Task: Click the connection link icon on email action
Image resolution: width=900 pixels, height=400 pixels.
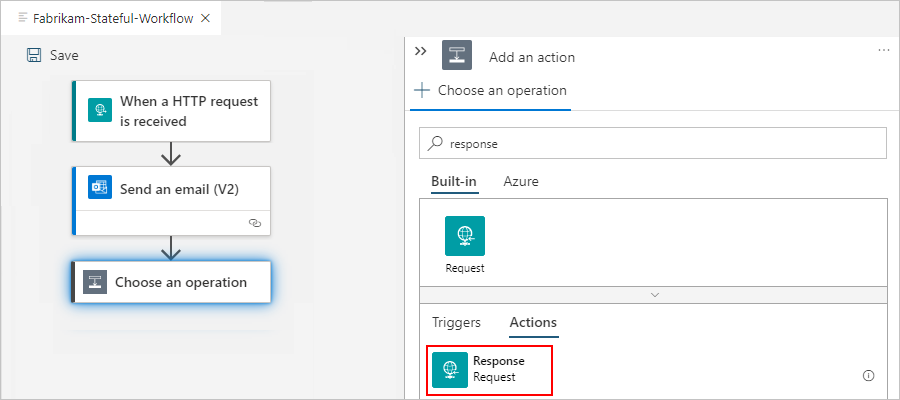Action: pyautogui.click(x=254, y=223)
